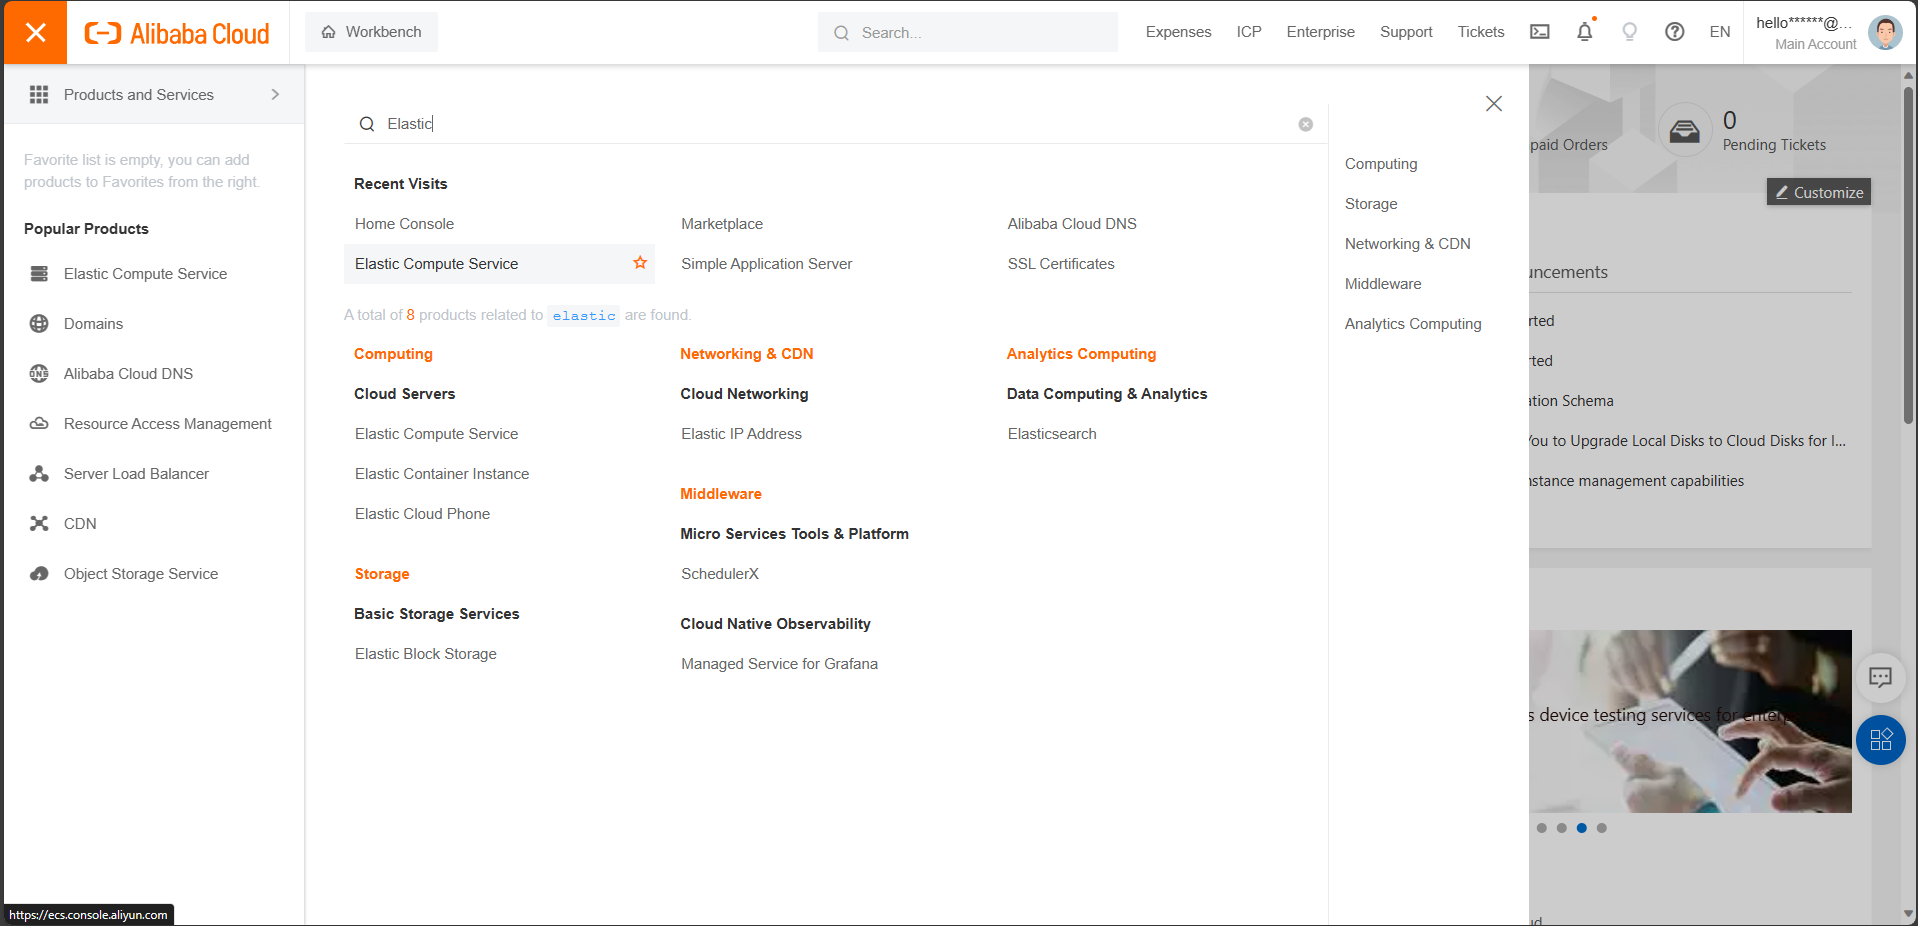Image resolution: width=1918 pixels, height=926 pixels.
Task: Favorite Elastic Compute Service with the star
Action: click(640, 263)
